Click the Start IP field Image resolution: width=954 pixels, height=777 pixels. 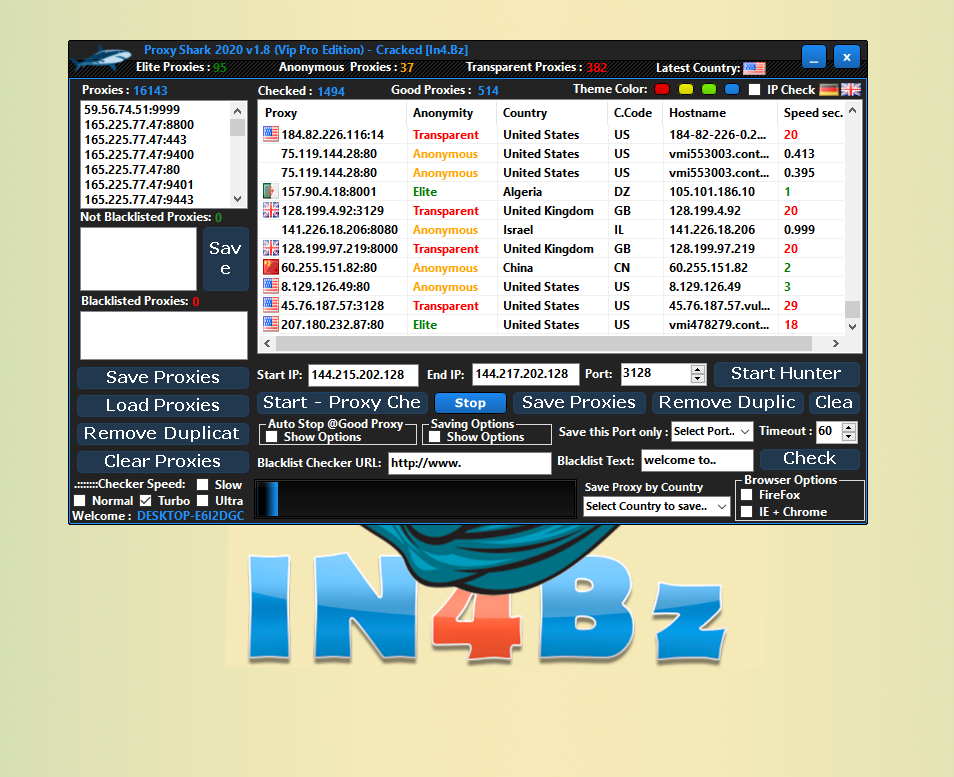coord(363,375)
